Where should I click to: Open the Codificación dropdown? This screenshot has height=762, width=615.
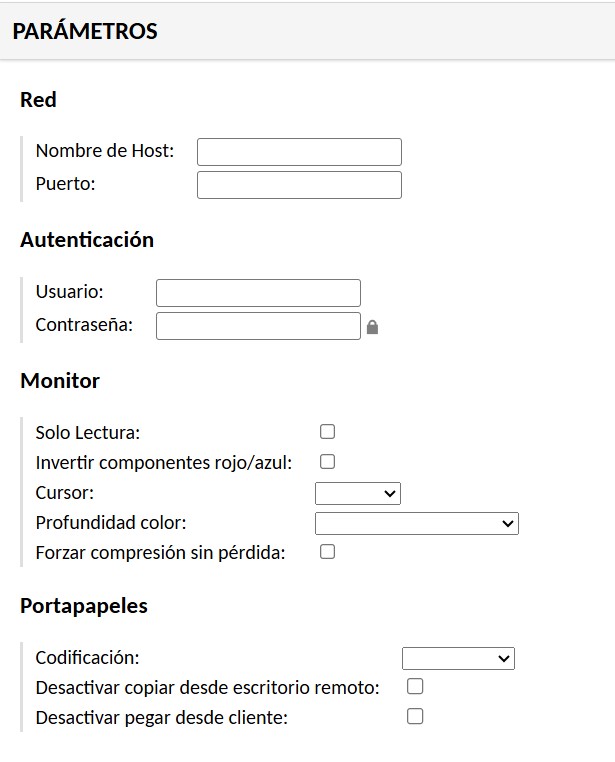tap(457, 658)
